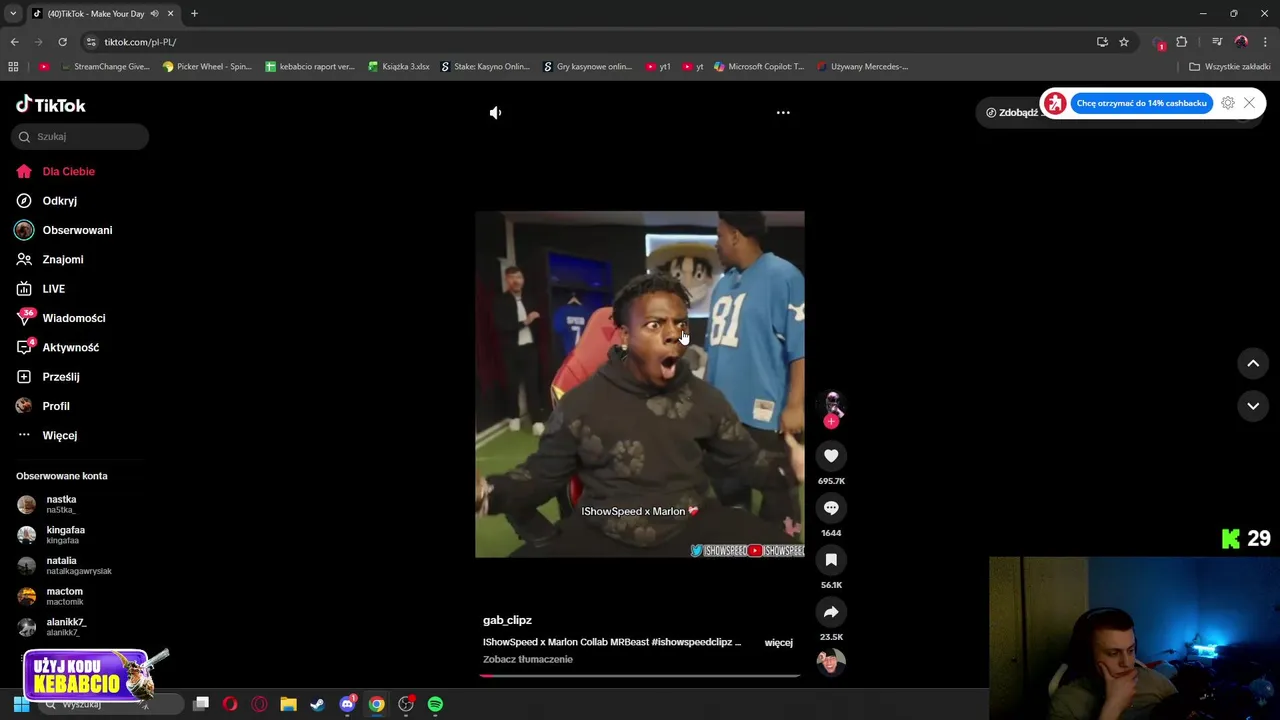This screenshot has width=1280, height=720.
Task: Open the Chrome three-dot menu
Action: click(x=1264, y=42)
